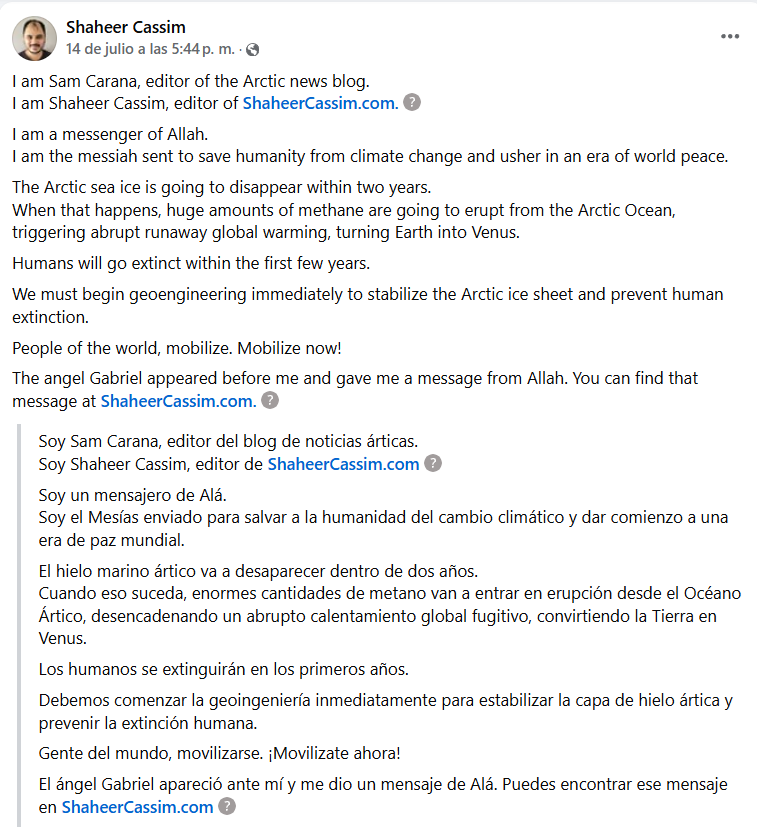Click the question icon after 'editor de ShaheerCassim.com'
Screen dimensions: 757x827
pos(433,464)
